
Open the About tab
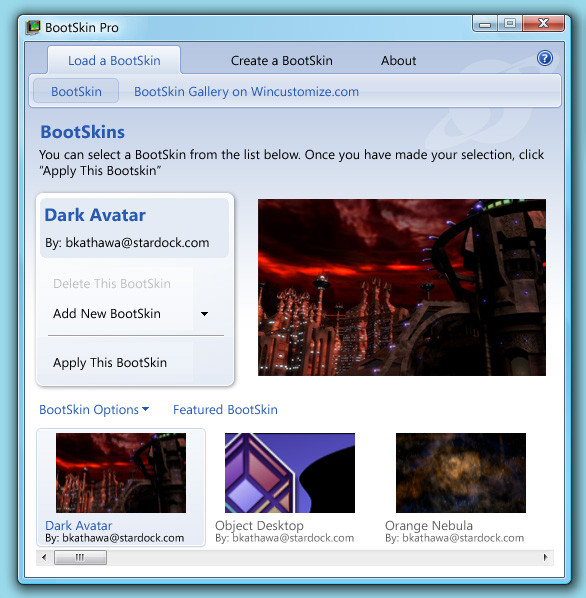398,60
